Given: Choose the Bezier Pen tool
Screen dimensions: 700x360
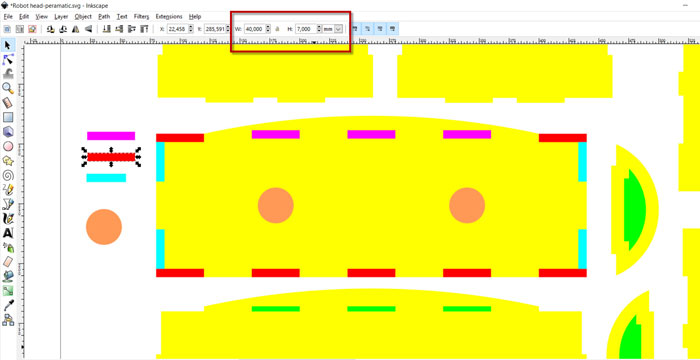Looking at the screenshot, I should point(8,204).
